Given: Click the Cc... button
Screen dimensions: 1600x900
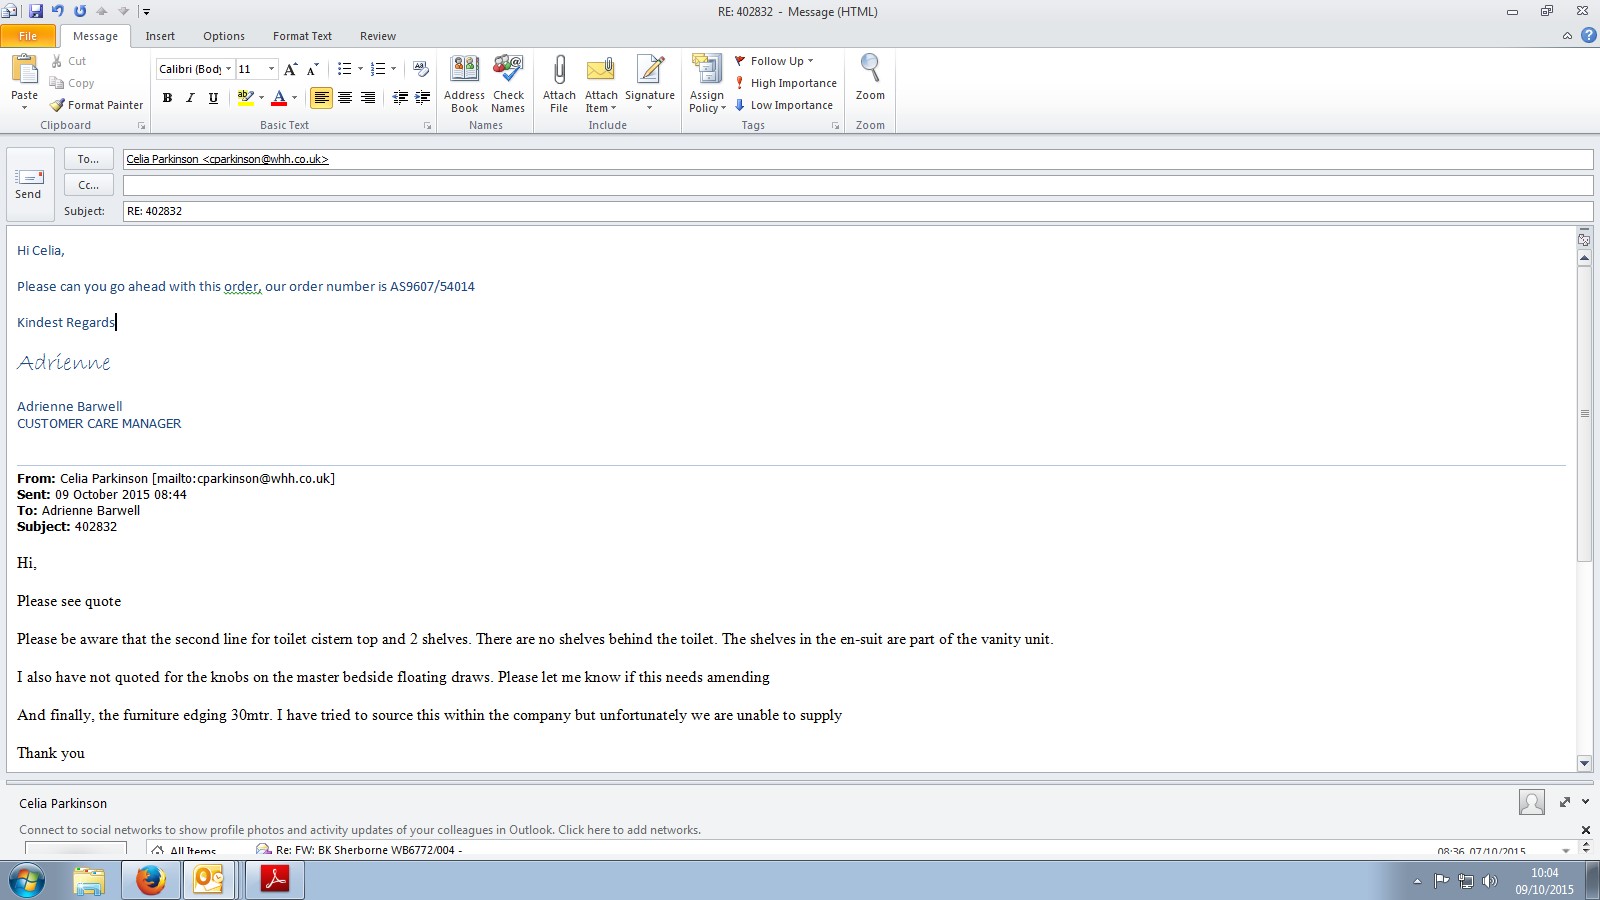Looking at the screenshot, I should (88, 185).
